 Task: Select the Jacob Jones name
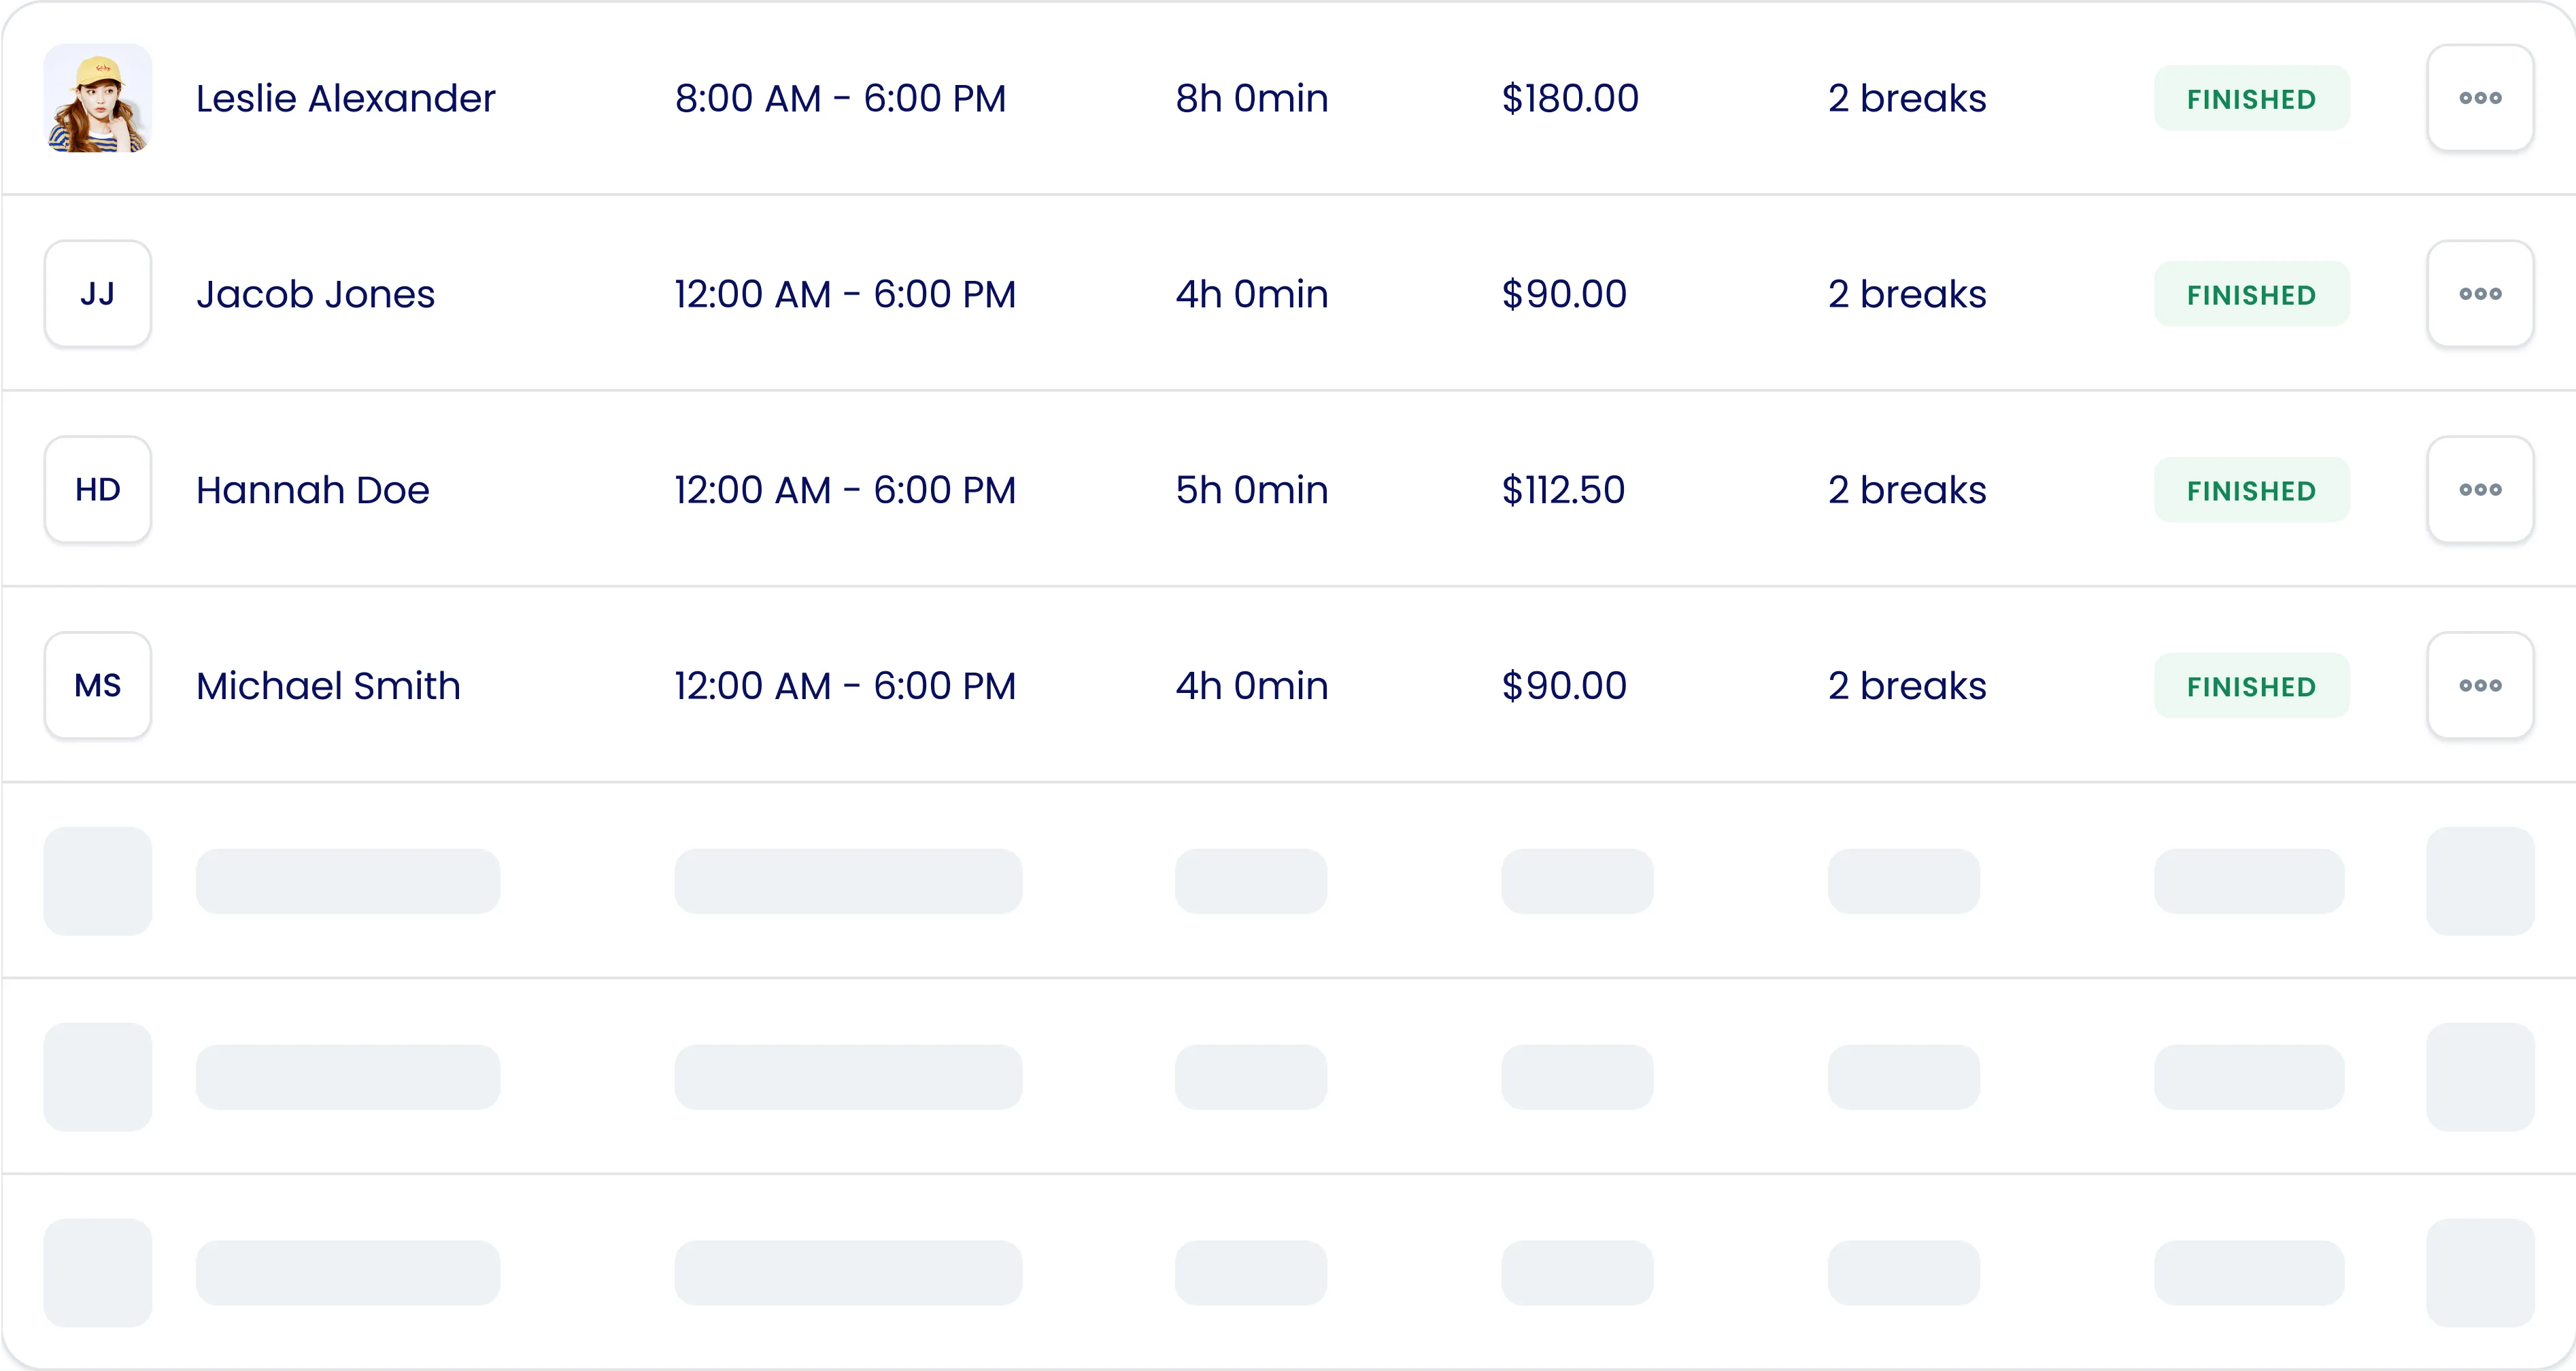point(315,294)
